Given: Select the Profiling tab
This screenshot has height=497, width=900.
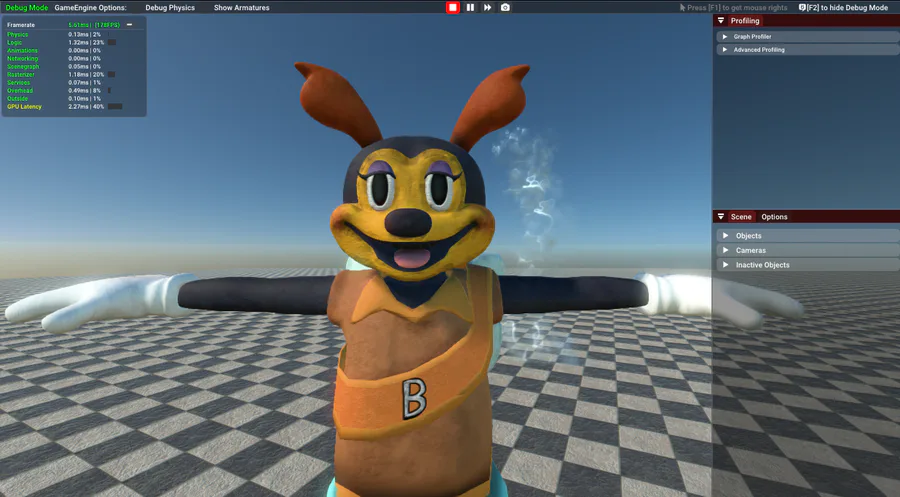Looking at the screenshot, I should pos(745,21).
